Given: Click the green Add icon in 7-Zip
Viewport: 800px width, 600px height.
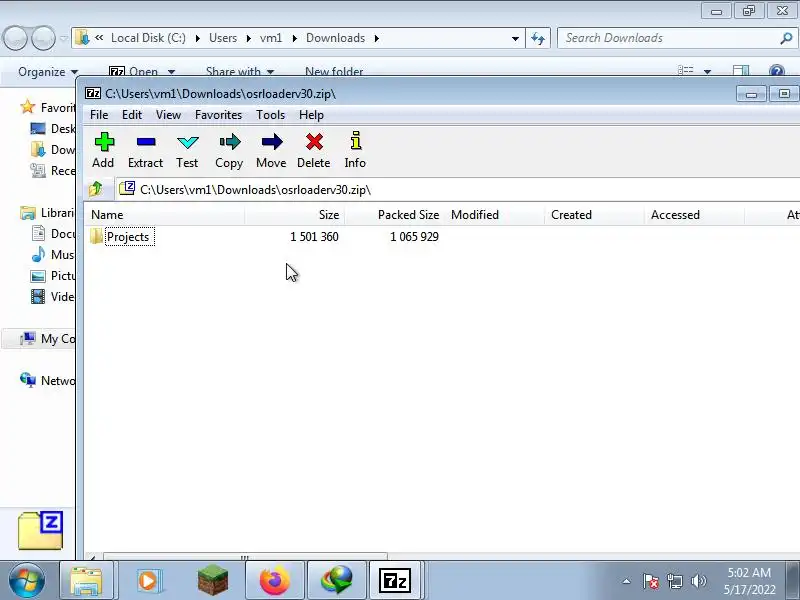Looking at the screenshot, I should tap(104, 142).
